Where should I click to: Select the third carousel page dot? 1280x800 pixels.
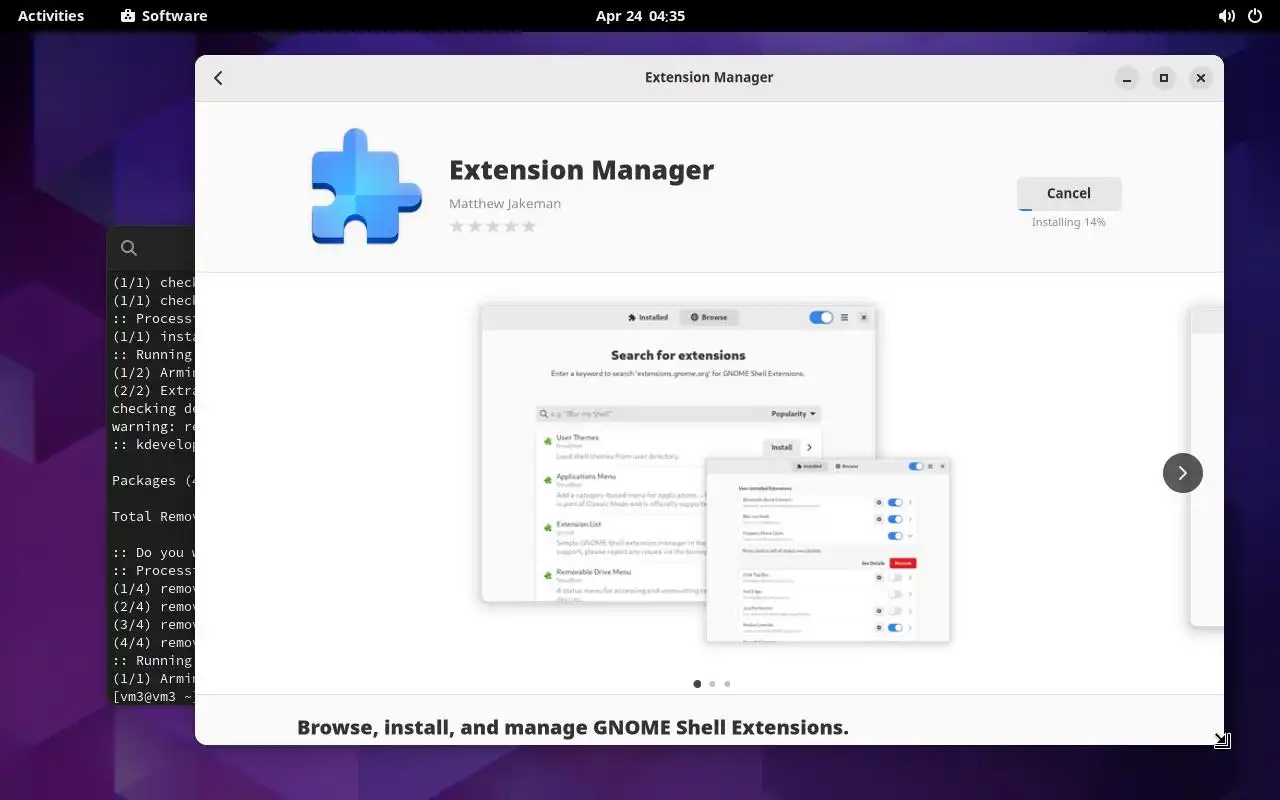(x=727, y=684)
